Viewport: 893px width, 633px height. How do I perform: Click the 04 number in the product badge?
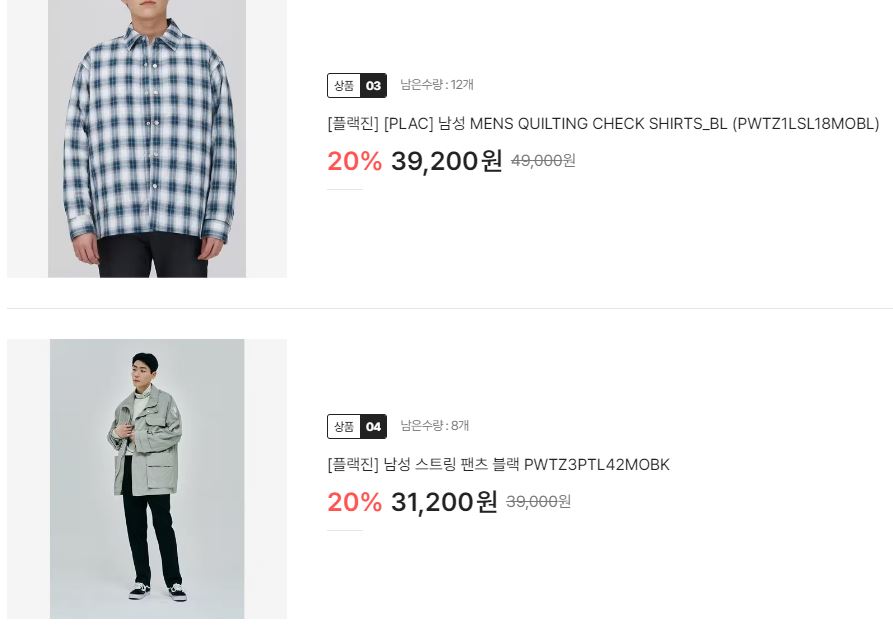(374, 426)
